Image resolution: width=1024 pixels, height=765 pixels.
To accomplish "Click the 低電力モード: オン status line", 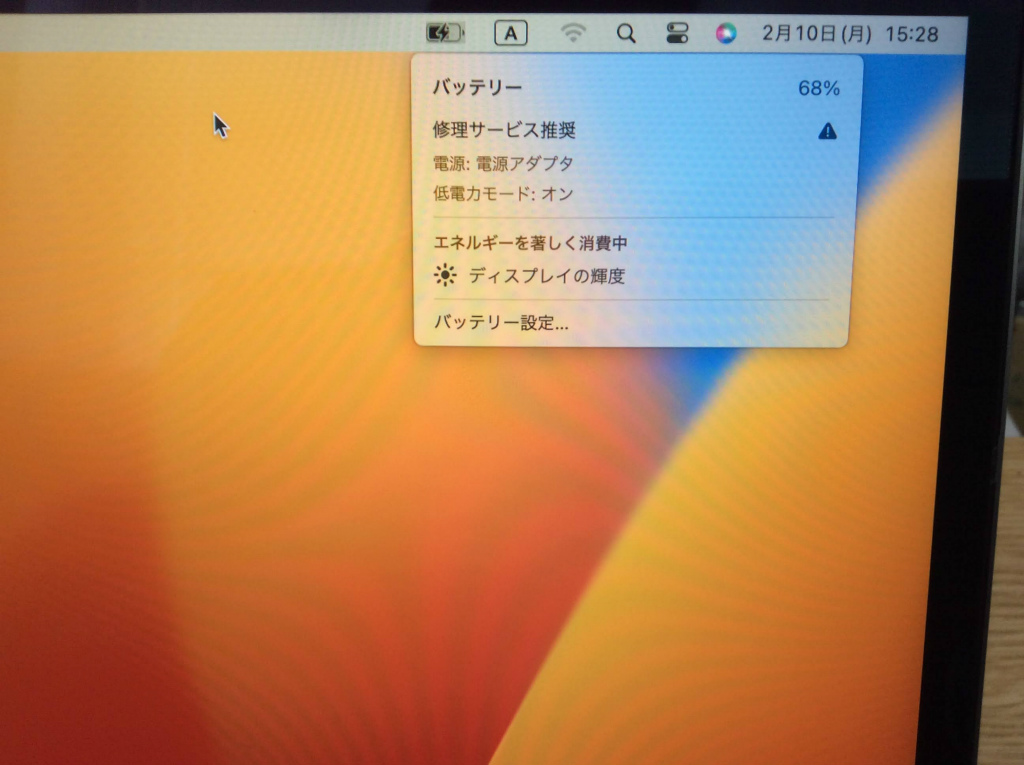I will [503, 193].
